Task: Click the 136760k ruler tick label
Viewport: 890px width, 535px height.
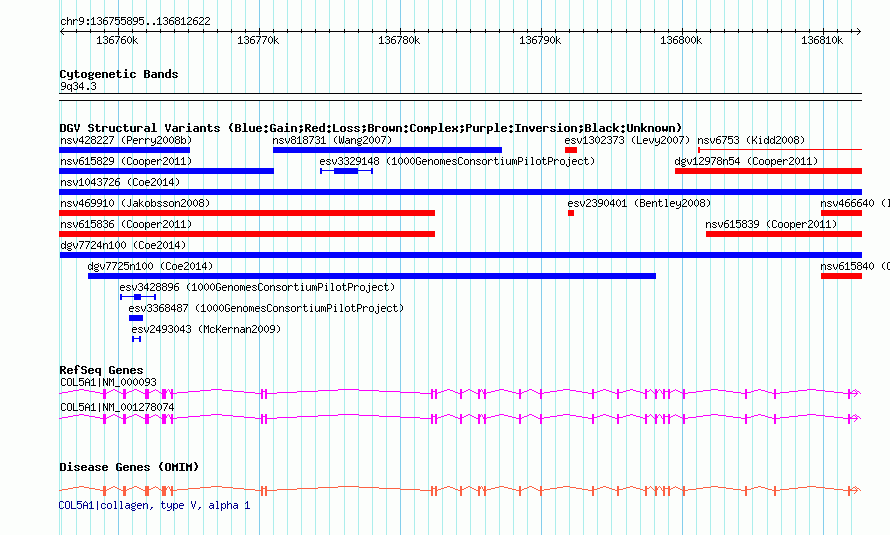Action: click(117, 40)
